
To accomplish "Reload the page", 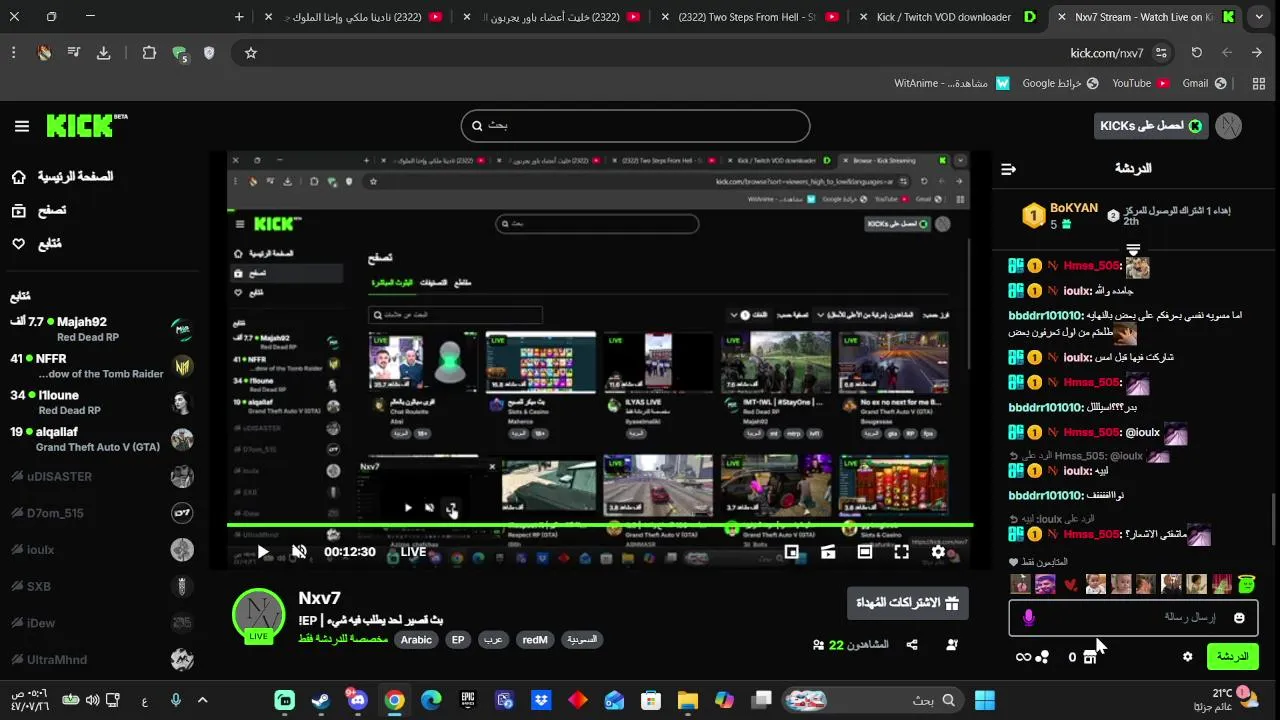I will 1197,53.
